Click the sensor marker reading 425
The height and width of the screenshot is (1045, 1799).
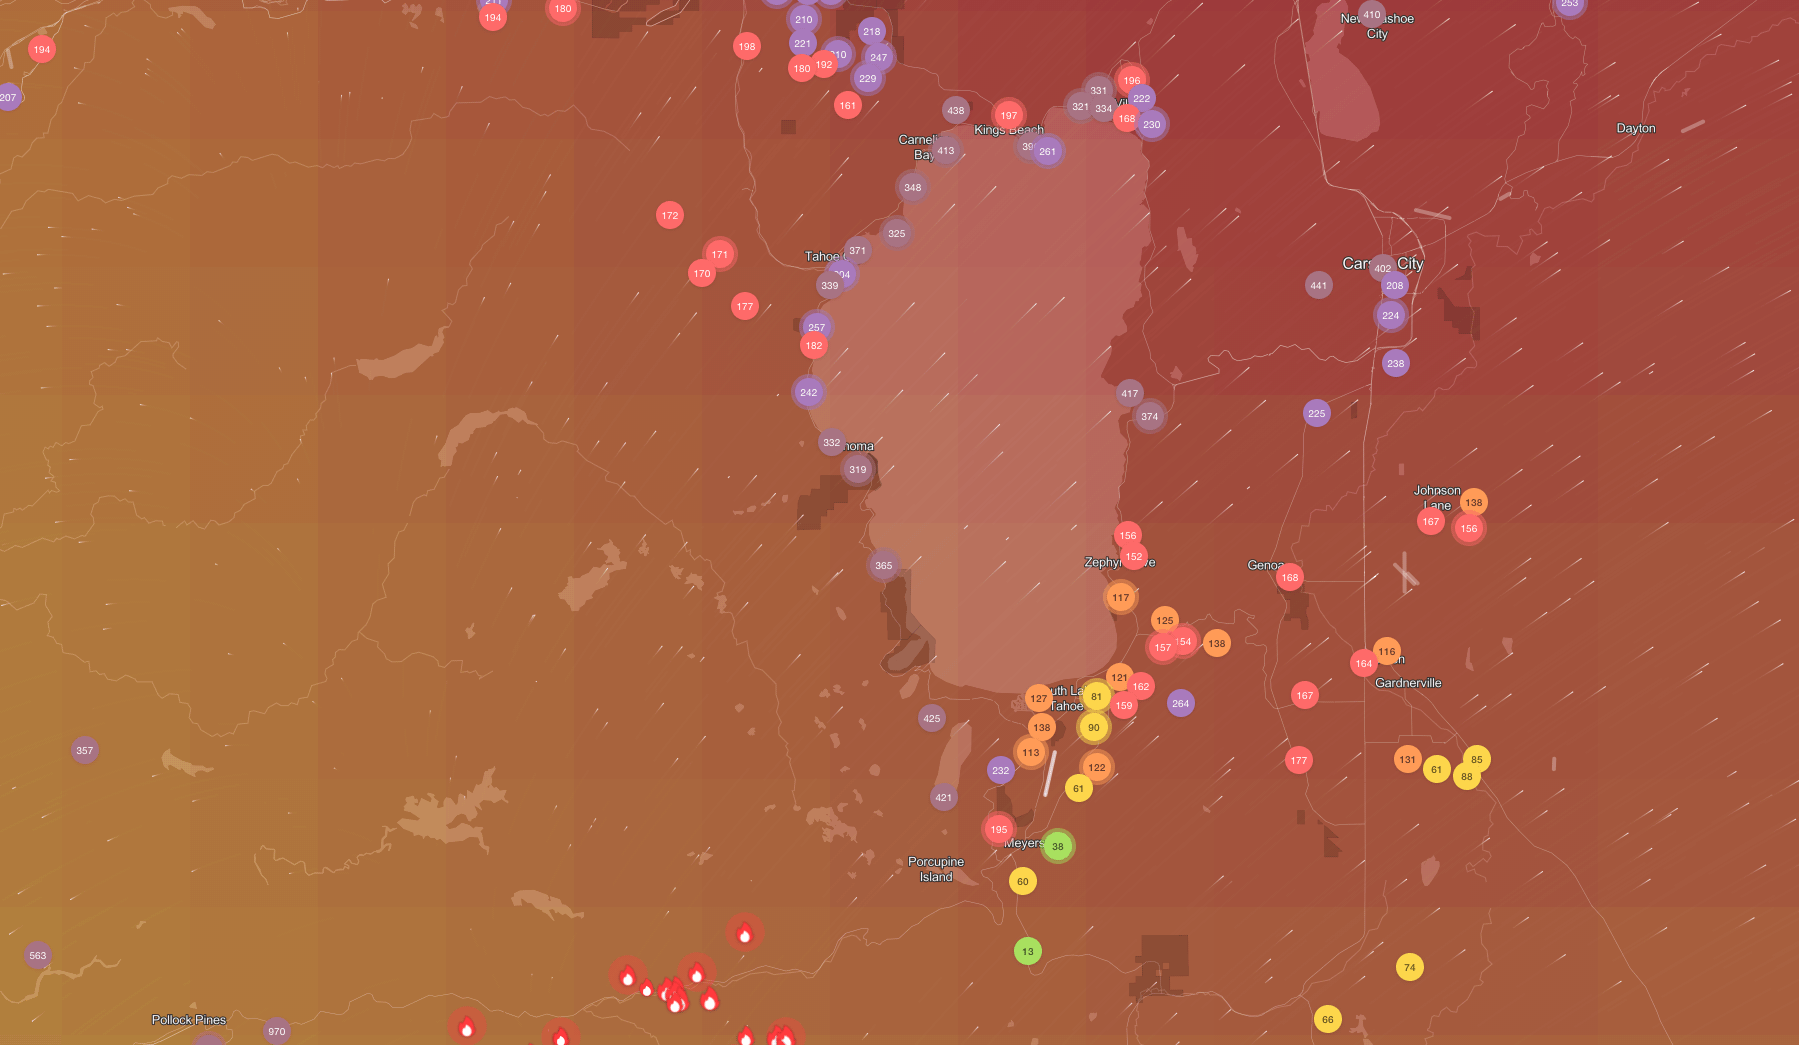(x=932, y=718)
